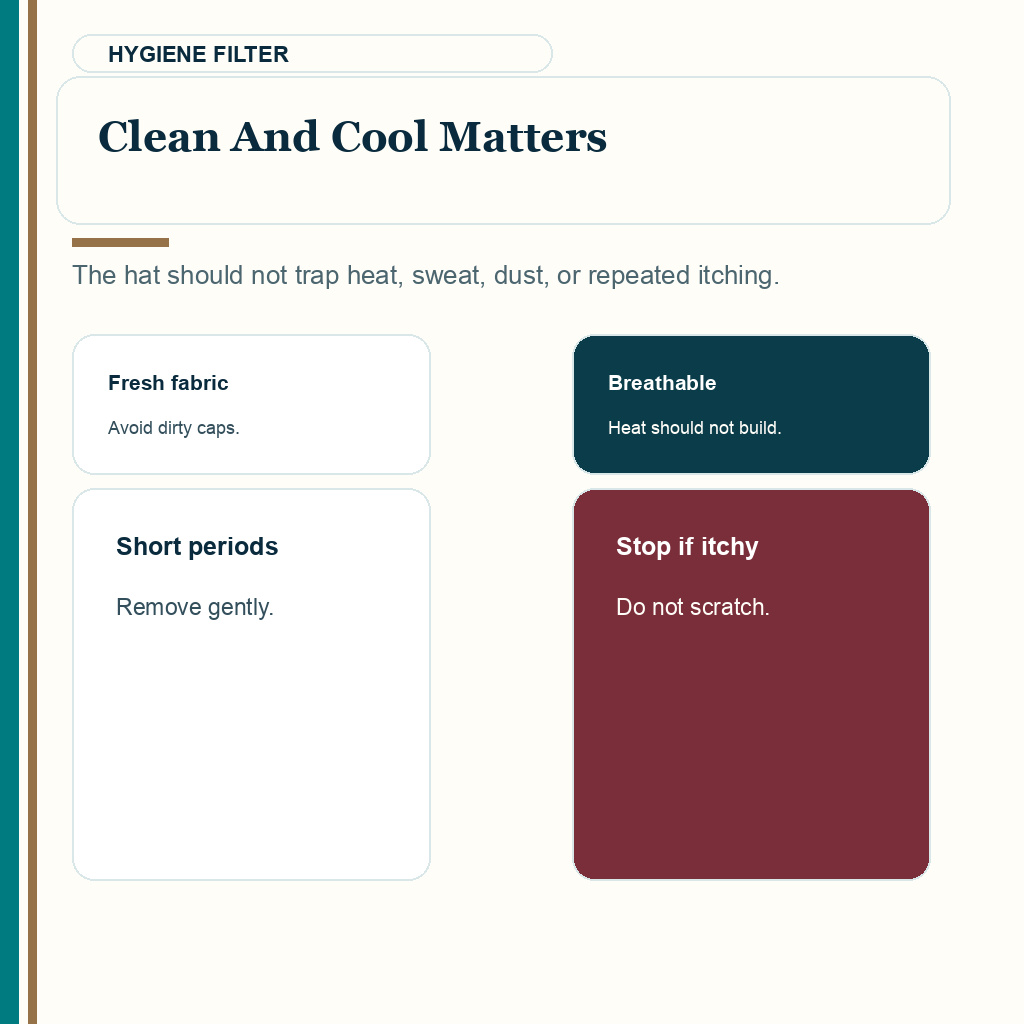Select the Clean And Cool Matters heading
Image resolution: width=1024 pixels, height=1024 pixels.
[352, 137]
